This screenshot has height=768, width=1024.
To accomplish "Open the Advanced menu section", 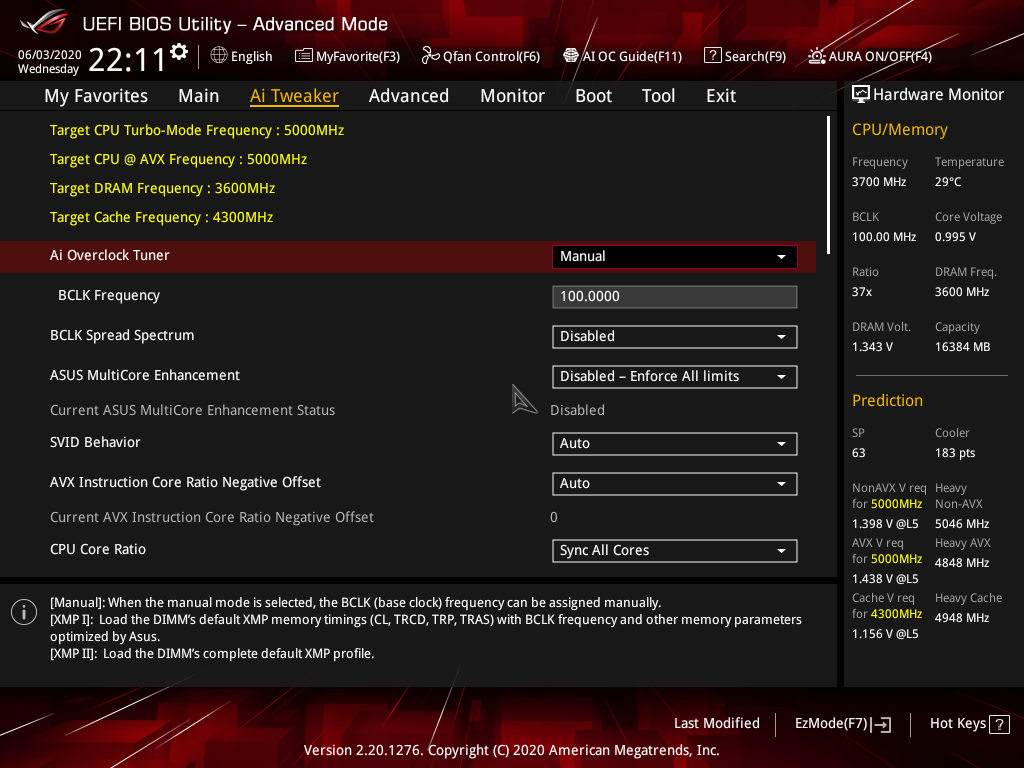I will [x=409, y=95].
